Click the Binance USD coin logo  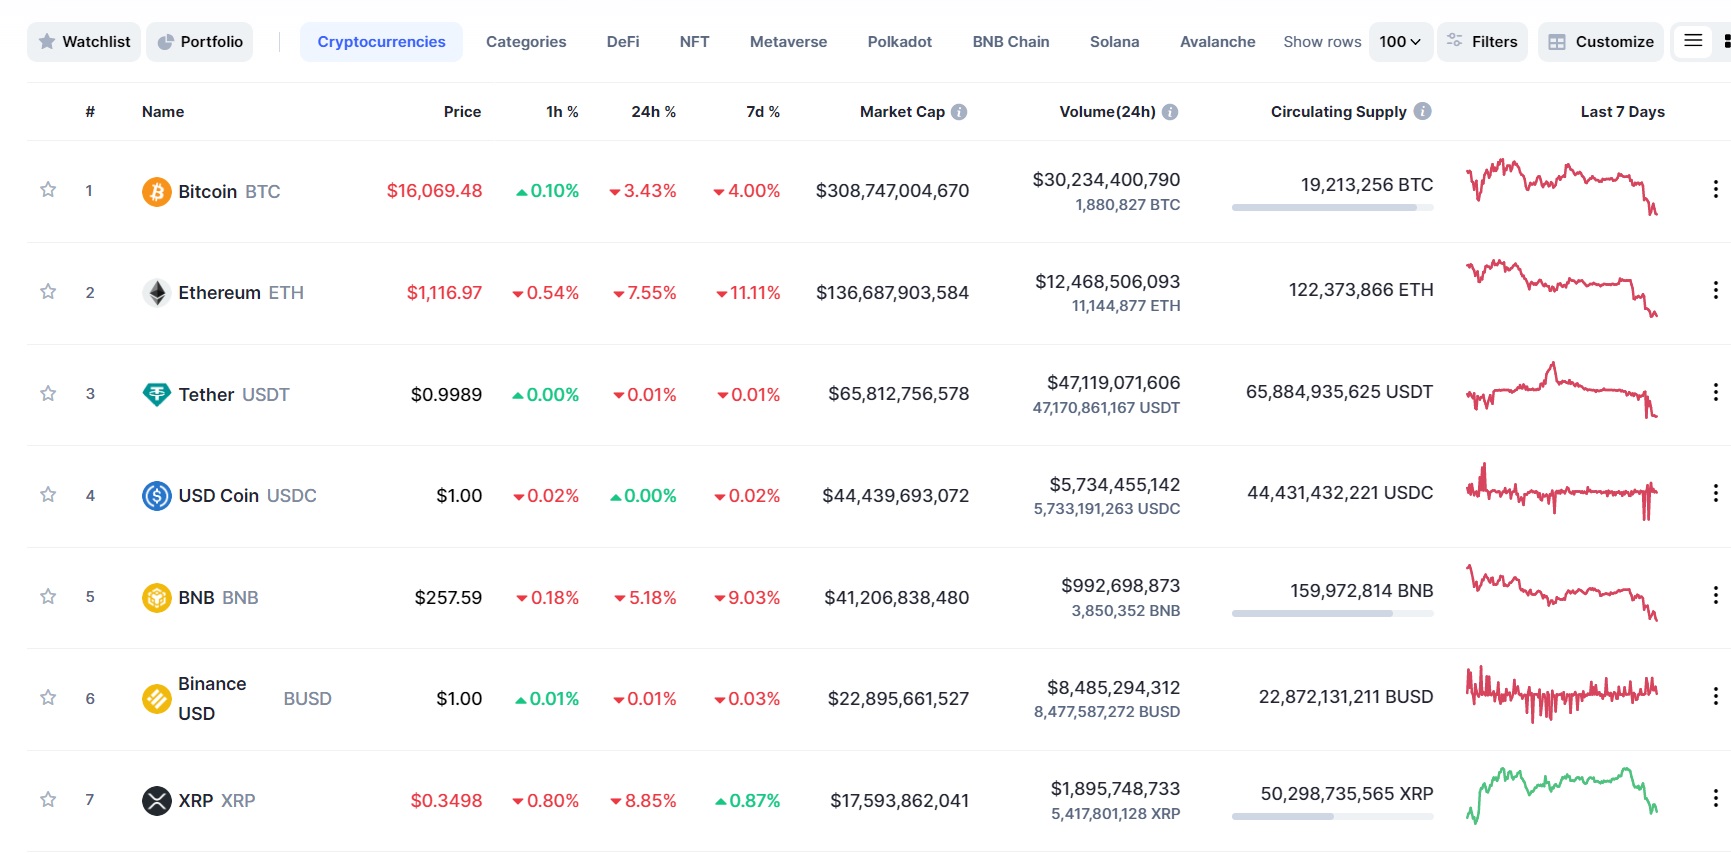click(157, 699)
